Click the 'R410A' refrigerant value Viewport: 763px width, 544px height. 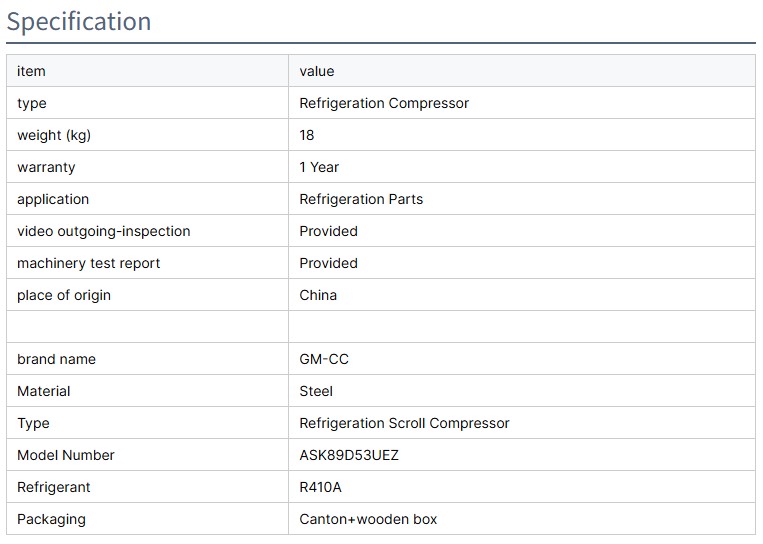click(321, 487)
